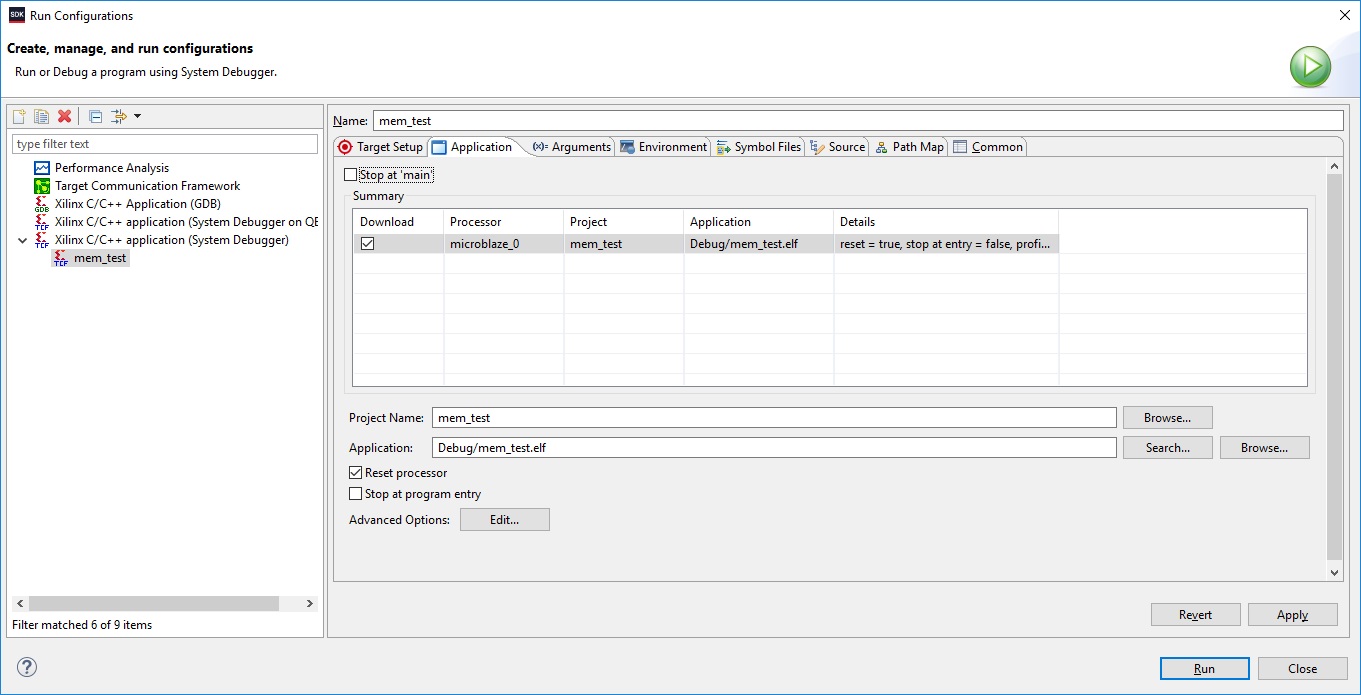Open the filter options dropdown arrow
Viewport: 1361px width, 695px height.
coord(138,116)
